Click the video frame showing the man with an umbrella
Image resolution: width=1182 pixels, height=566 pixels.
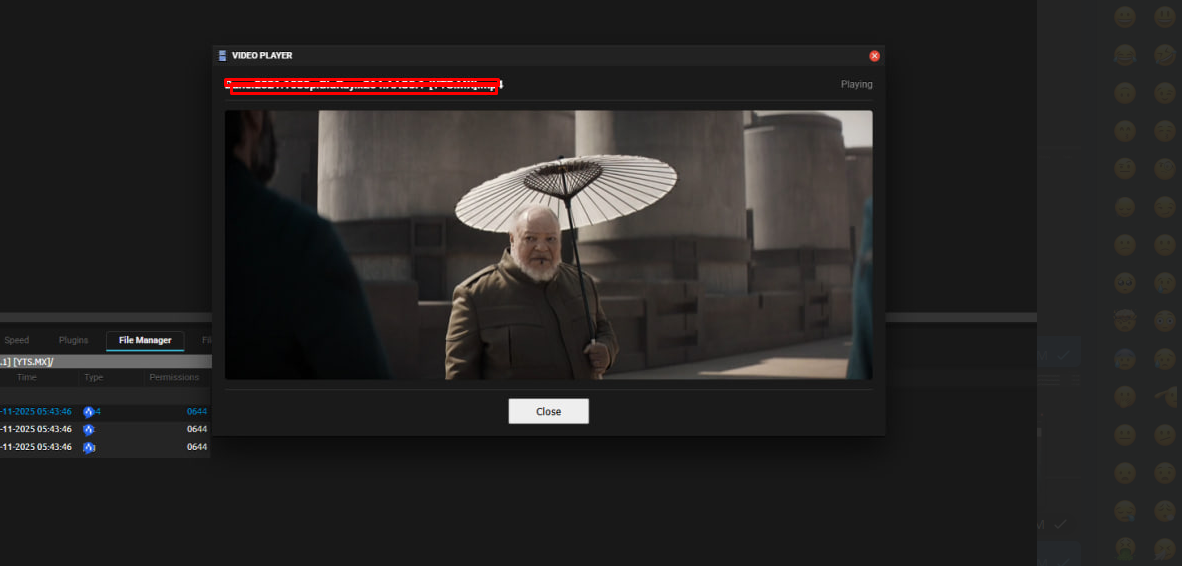pyautogui.click(x=548, y=245)
